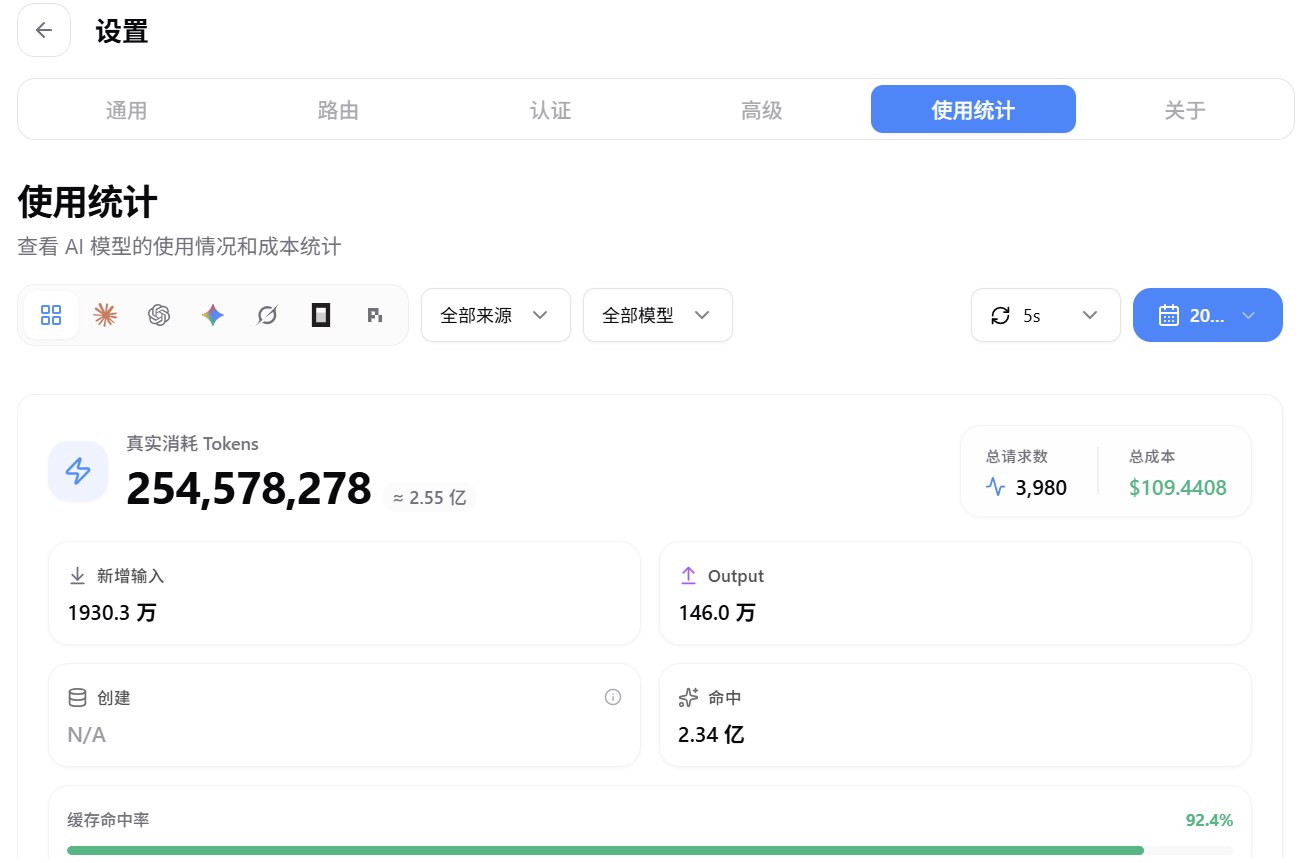Click the 缓存命中率 label
The image size is (1316, 863).
point(108,820)
